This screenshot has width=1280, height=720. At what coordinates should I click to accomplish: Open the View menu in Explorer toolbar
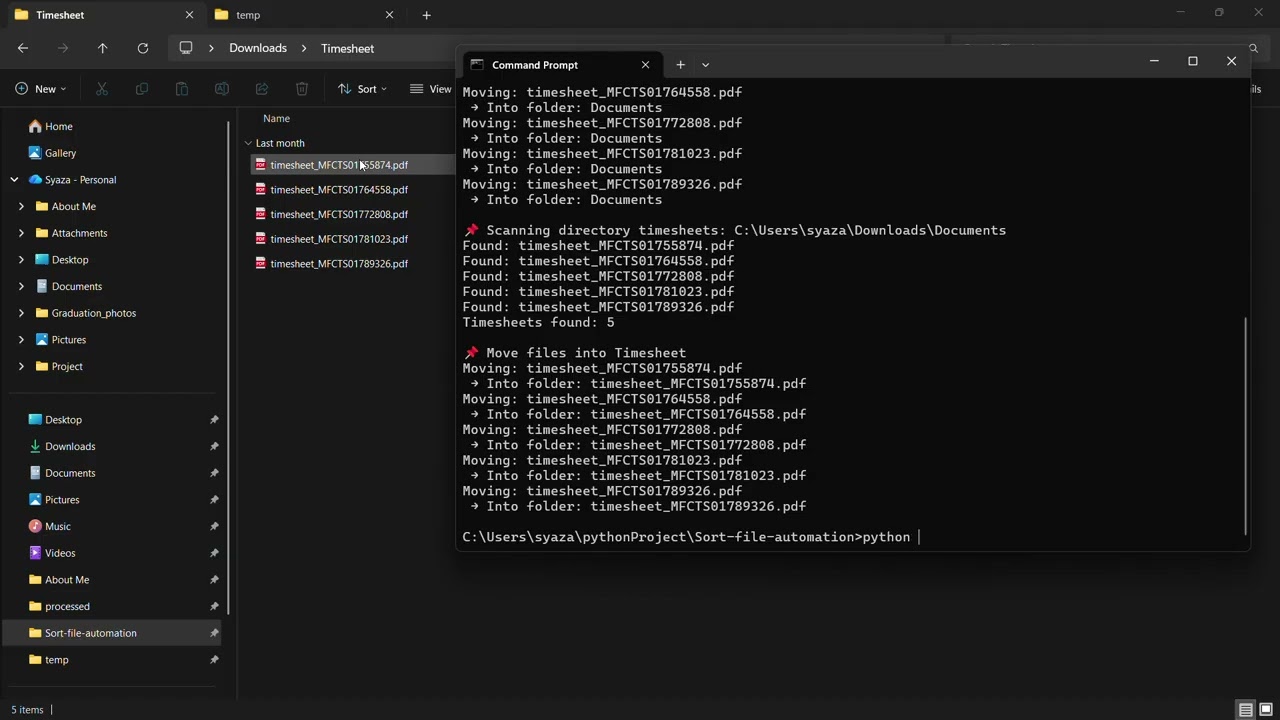pos(432,89)
